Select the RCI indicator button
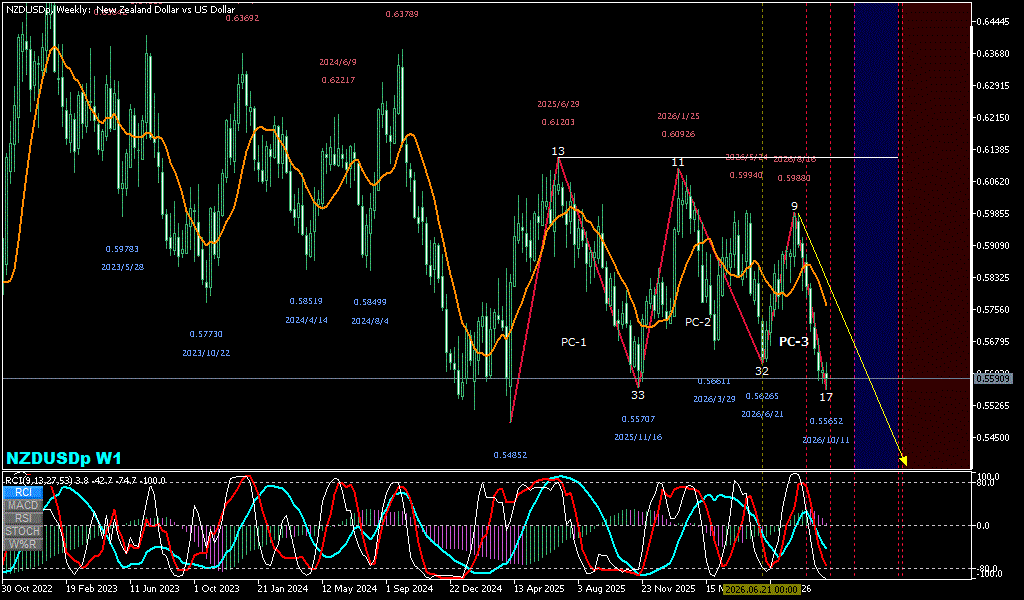This screenshot has height=600, width=1024. [23, 492]
